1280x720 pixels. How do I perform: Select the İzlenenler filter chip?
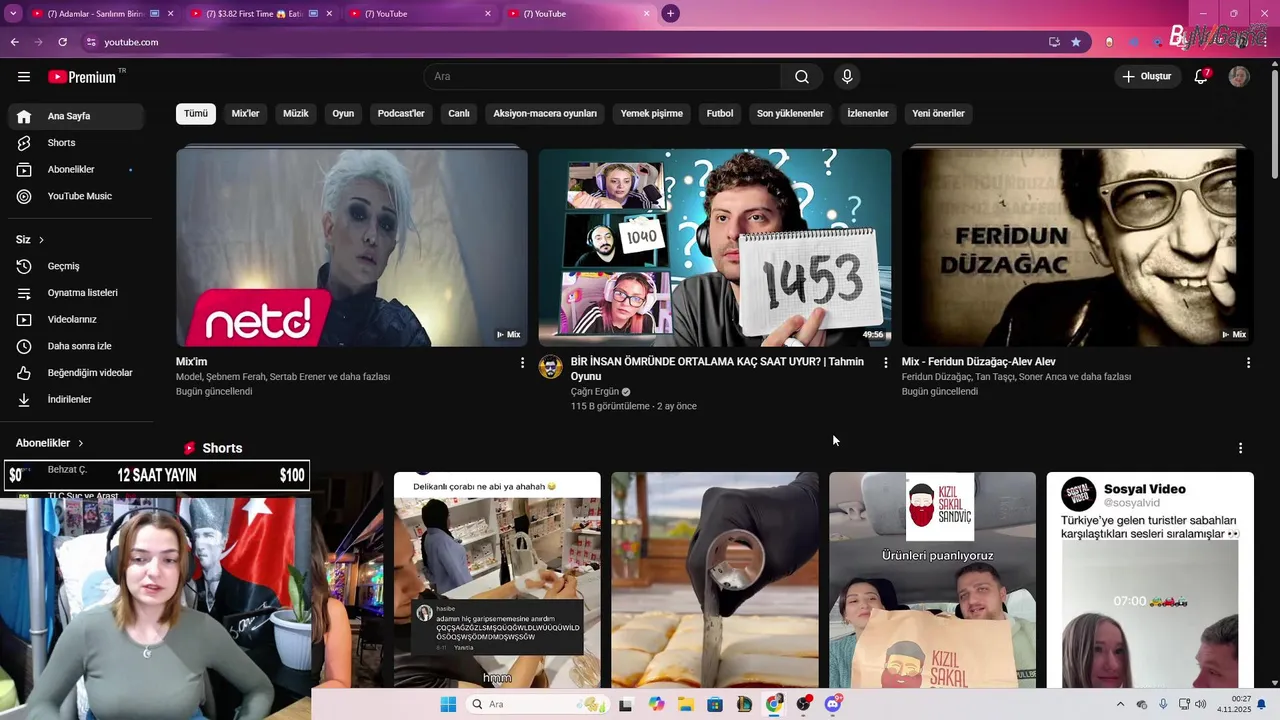[x=868, y=114]
